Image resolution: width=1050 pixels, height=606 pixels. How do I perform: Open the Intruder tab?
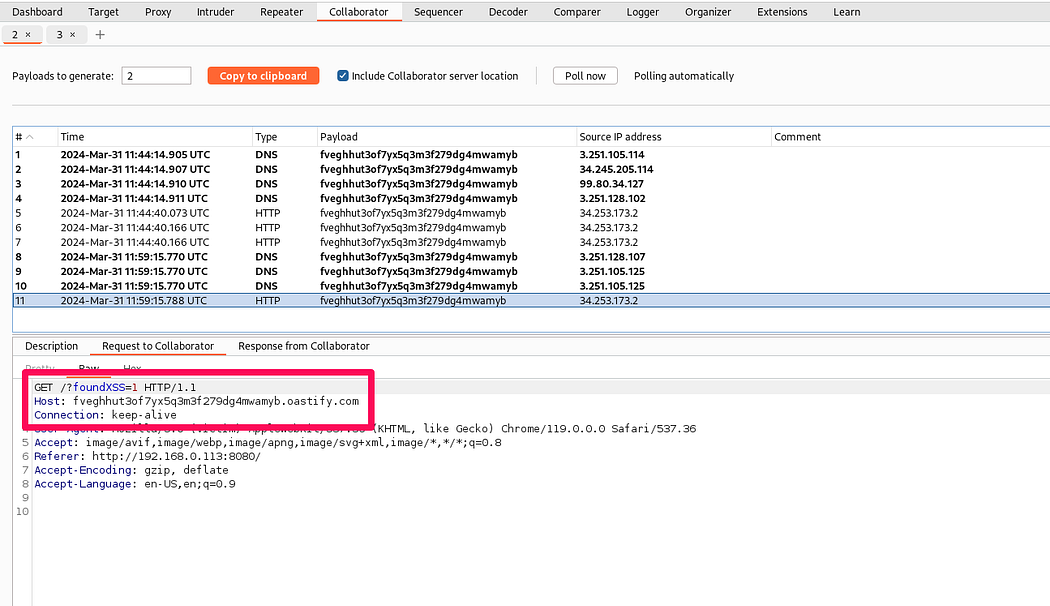pos(216,12)
